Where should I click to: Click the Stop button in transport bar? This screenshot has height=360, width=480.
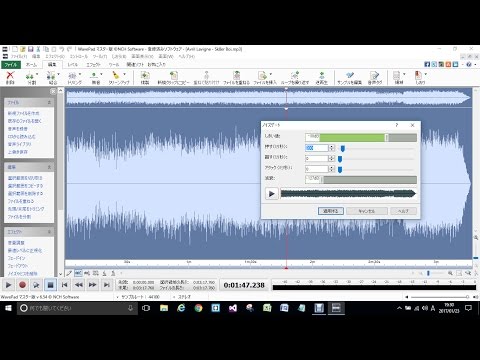(50, 285)
